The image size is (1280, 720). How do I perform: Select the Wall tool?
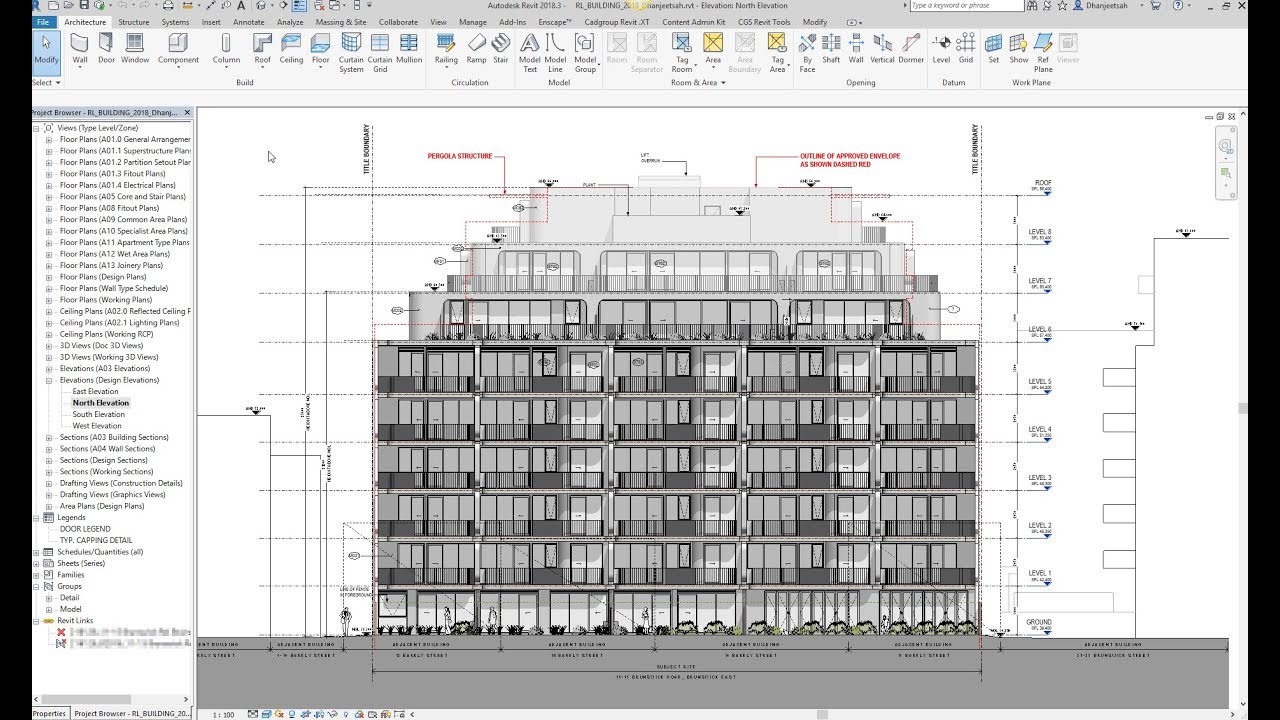tap(77, 47)
